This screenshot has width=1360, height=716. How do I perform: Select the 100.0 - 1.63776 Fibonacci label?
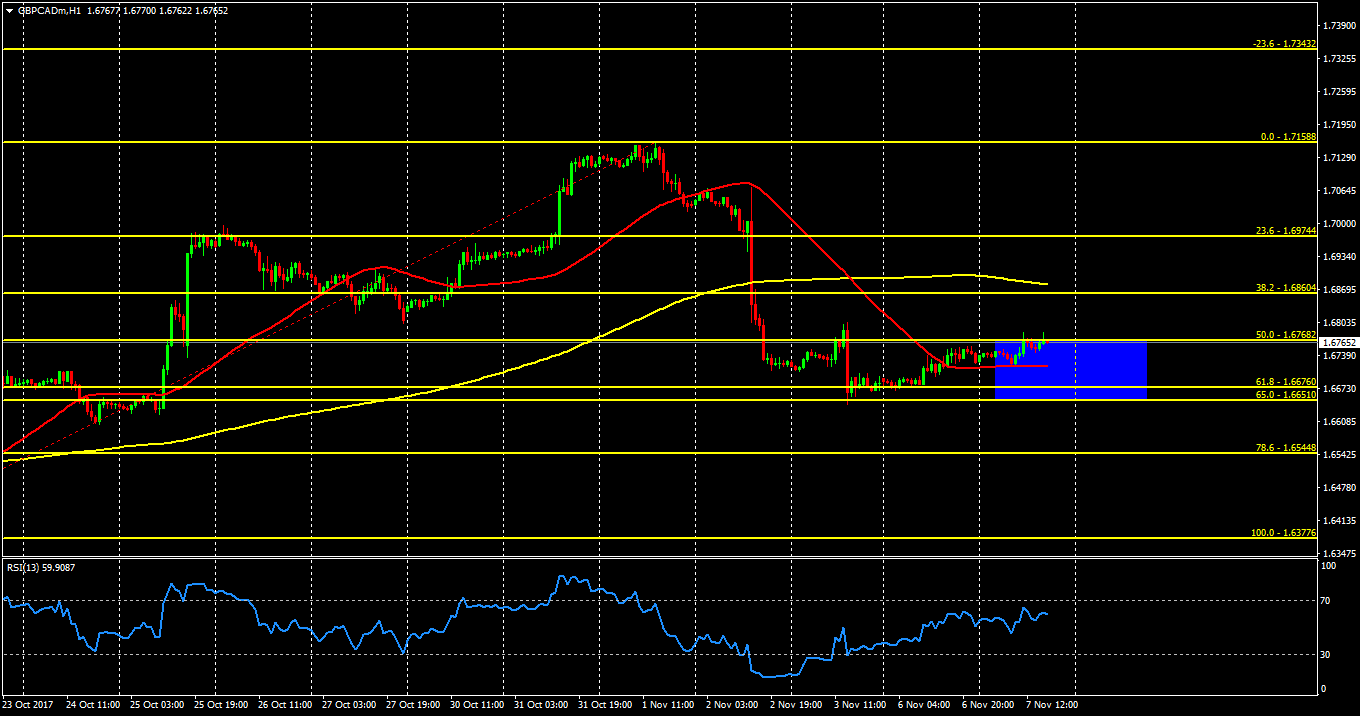1283,533
